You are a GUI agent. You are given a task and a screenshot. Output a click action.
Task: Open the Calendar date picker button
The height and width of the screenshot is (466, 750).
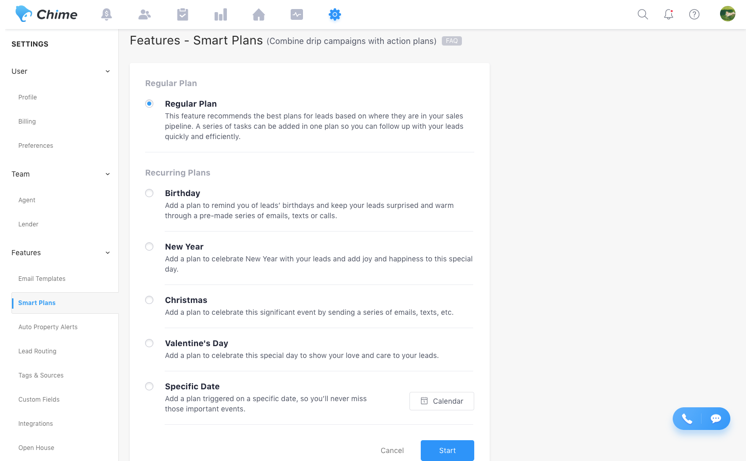pos(441,401)
